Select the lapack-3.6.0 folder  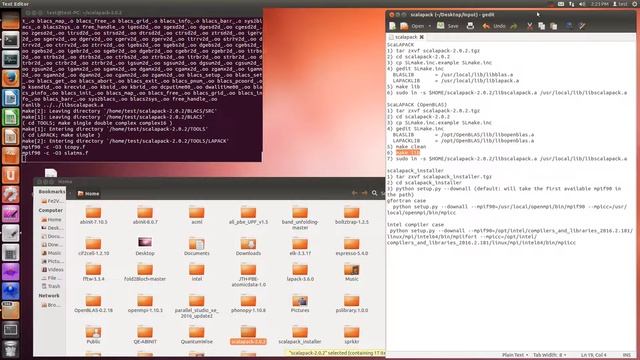coord(300,272)
